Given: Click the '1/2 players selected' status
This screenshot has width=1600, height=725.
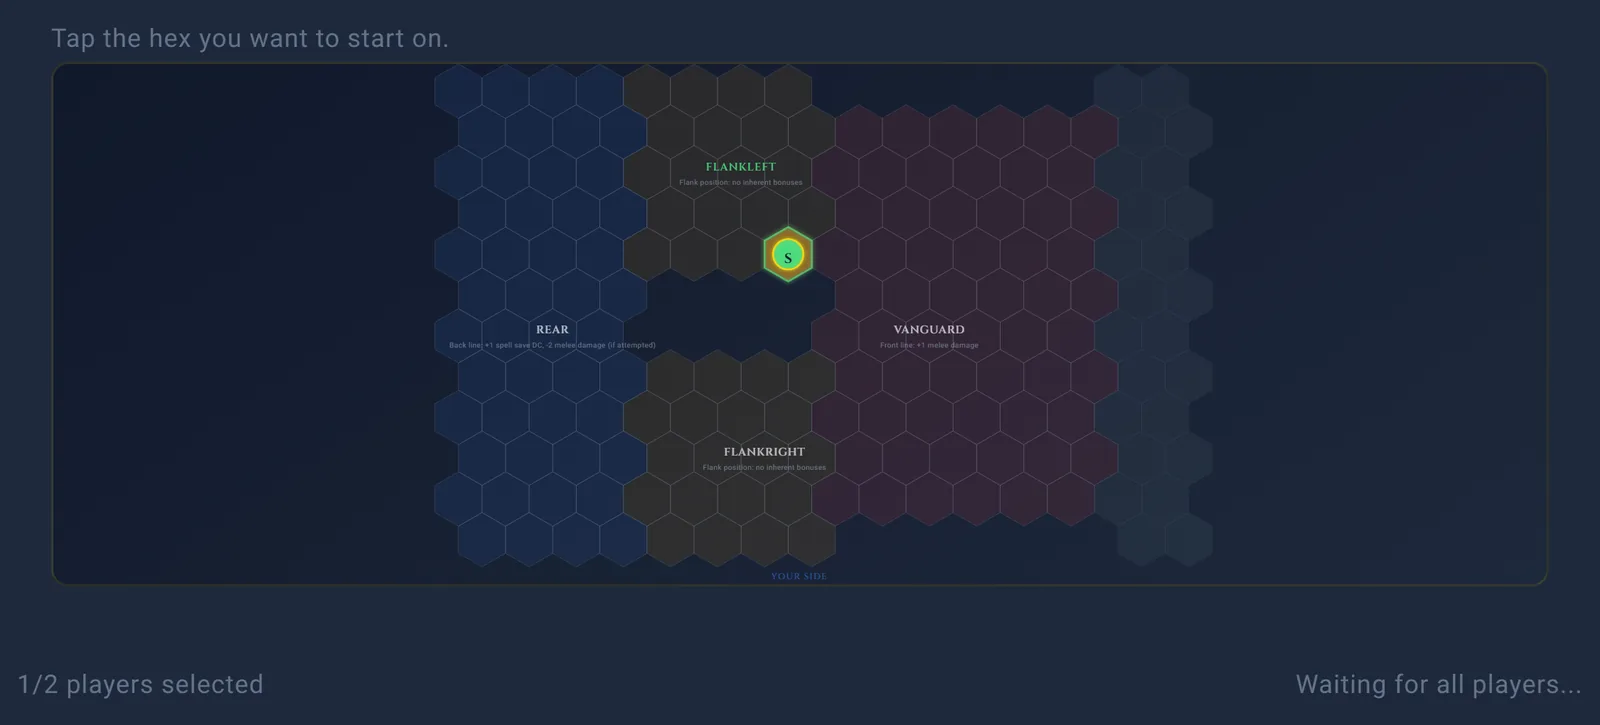Looking at the screenshot, I should click(141, 684).
